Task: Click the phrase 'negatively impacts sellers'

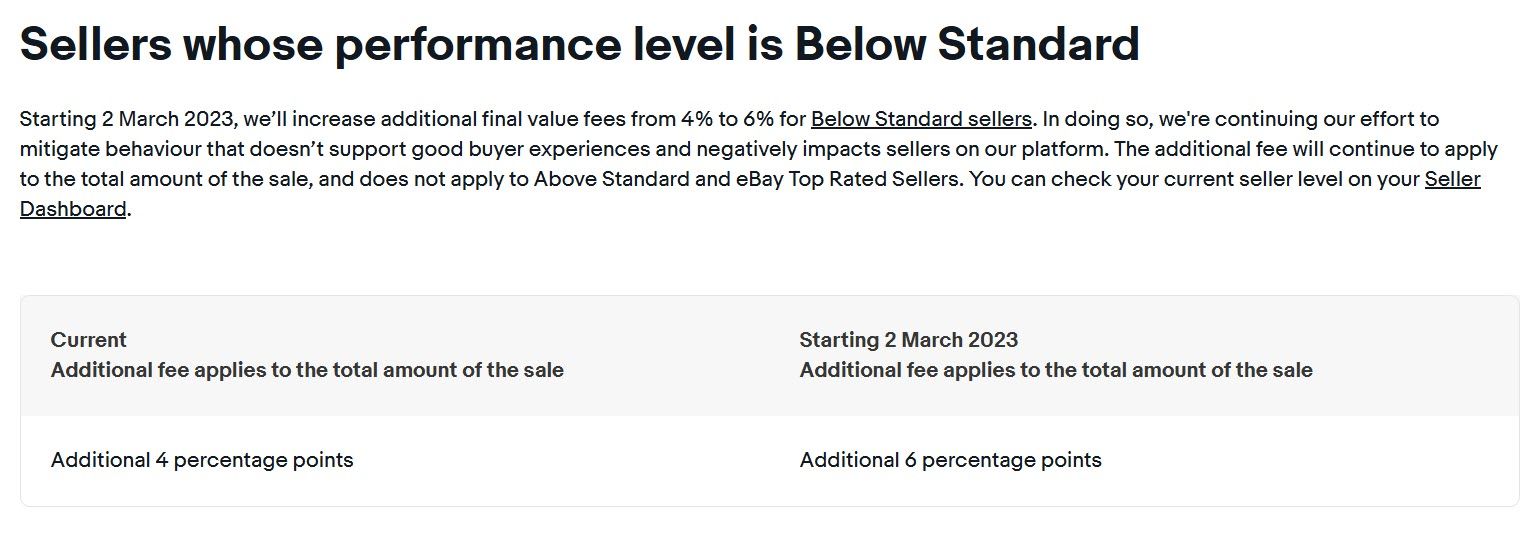Action: coord(796,150)
